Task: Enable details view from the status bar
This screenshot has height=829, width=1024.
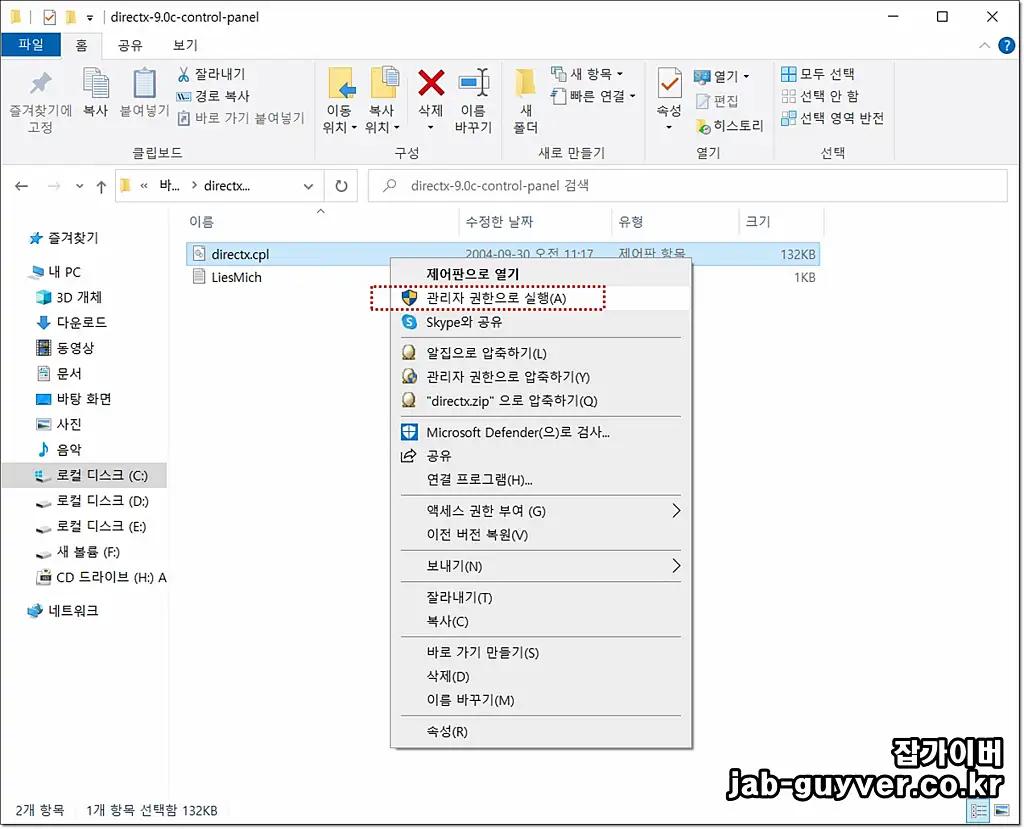Action: pyautogui.click(x=978, y=811)
